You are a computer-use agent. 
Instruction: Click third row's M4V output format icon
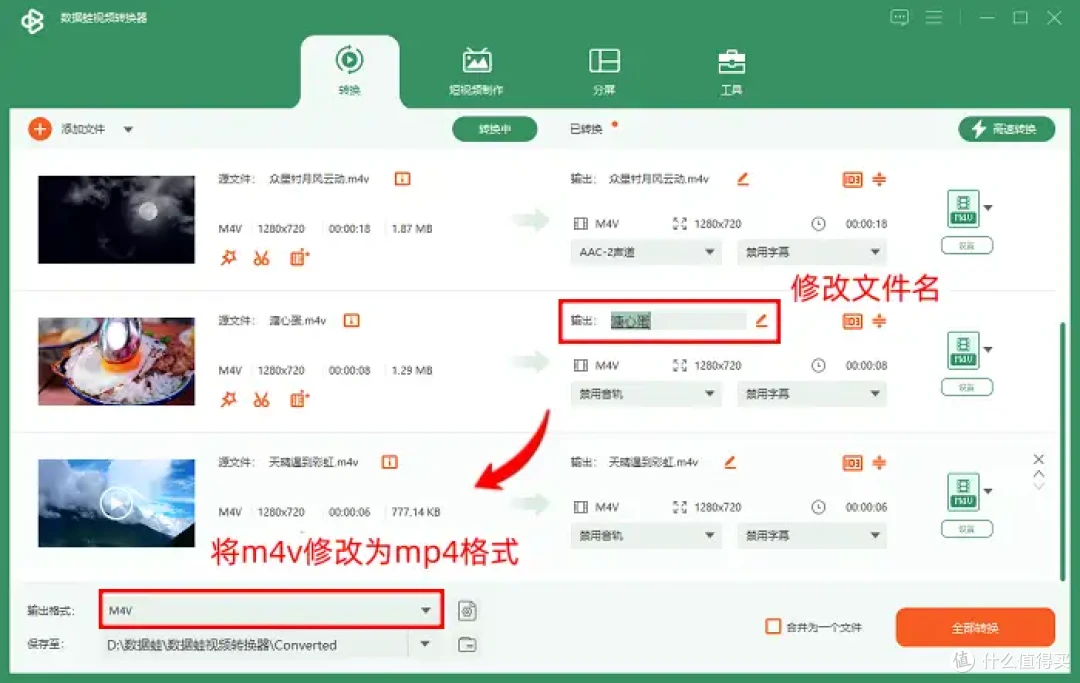[x=963, y=492]
